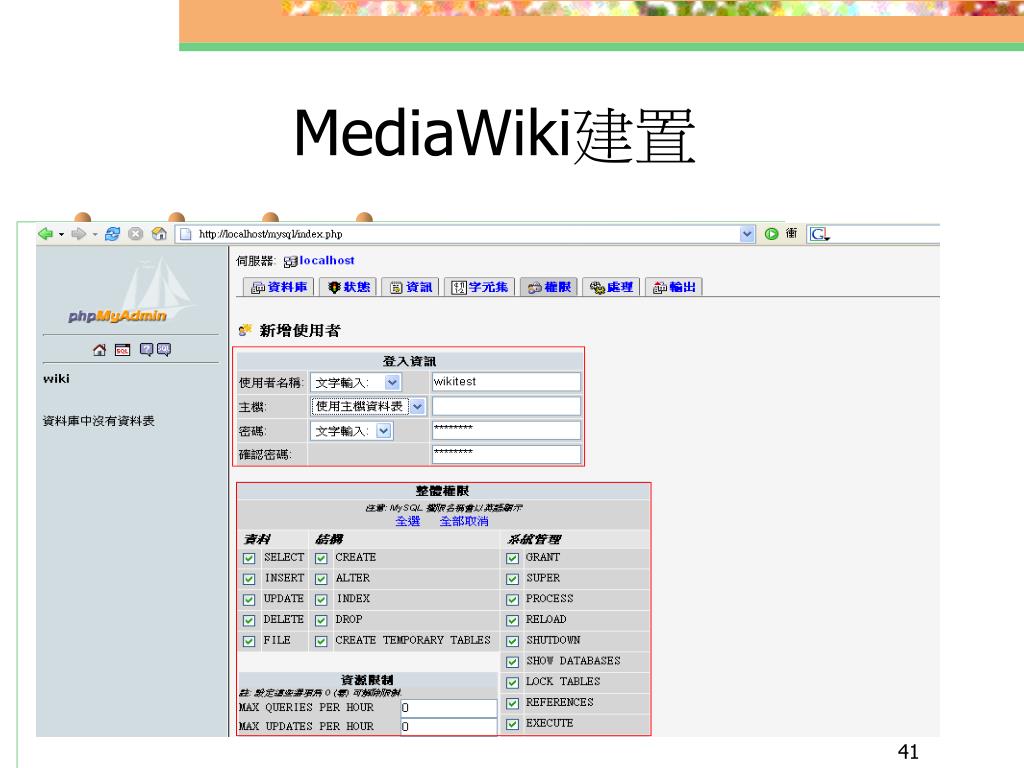Open phpMyAdmin documentation help icon
The height and width of the screenshot is (768, 1024).
pos(146,350)
